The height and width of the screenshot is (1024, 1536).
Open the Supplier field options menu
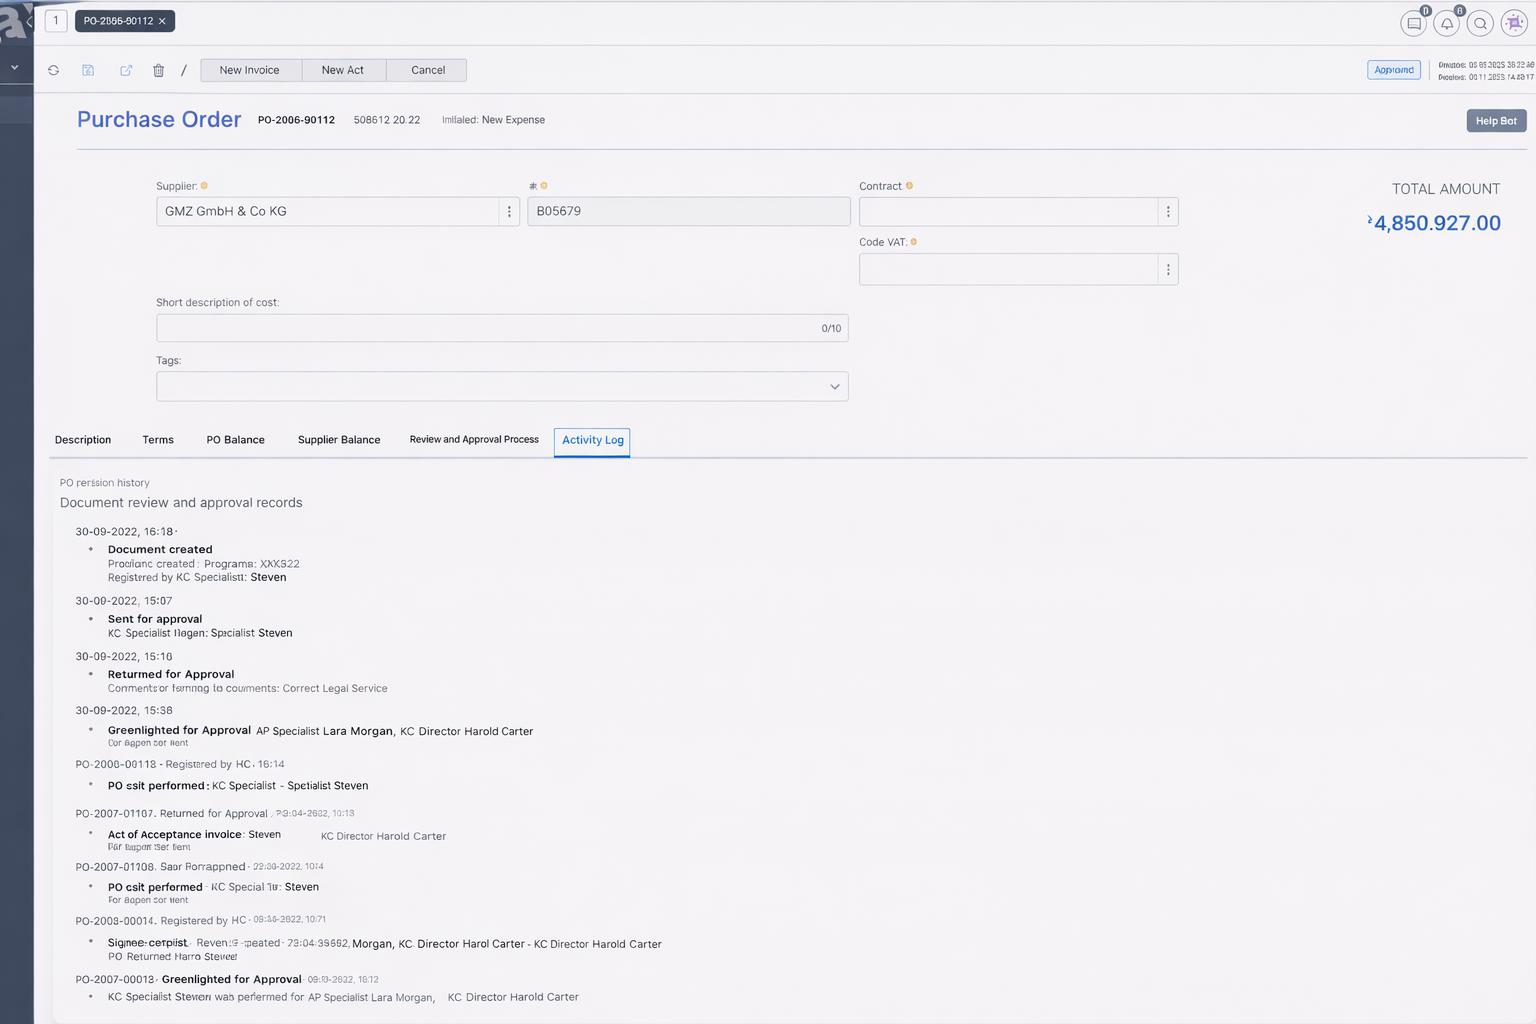[509, 211]
